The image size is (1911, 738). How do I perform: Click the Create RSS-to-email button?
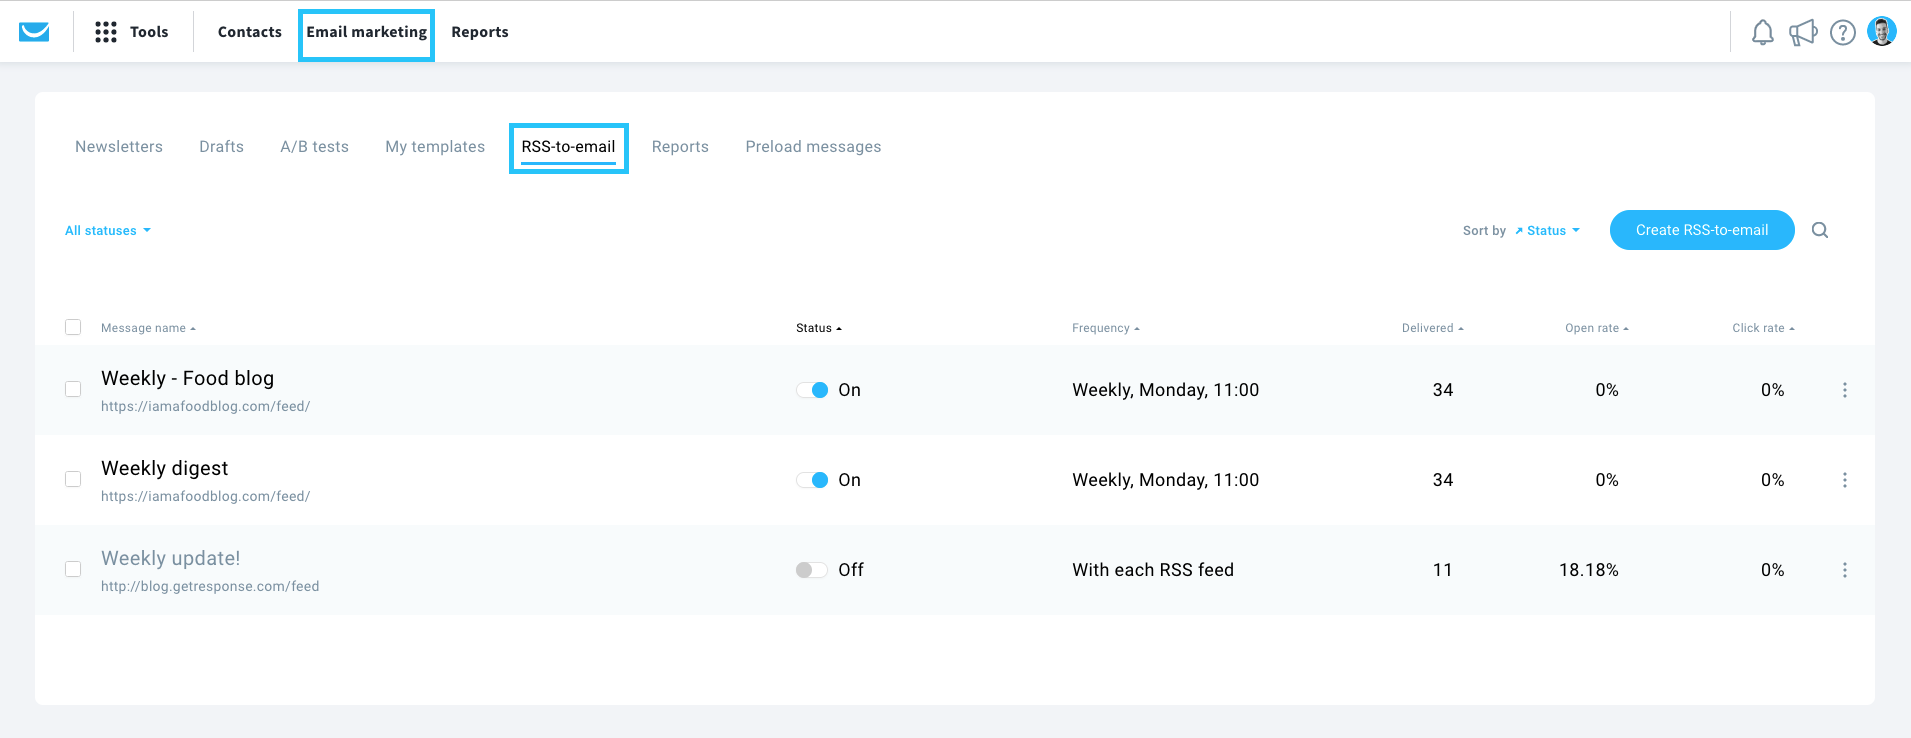pyautogui.click(x=1702, y=230)
